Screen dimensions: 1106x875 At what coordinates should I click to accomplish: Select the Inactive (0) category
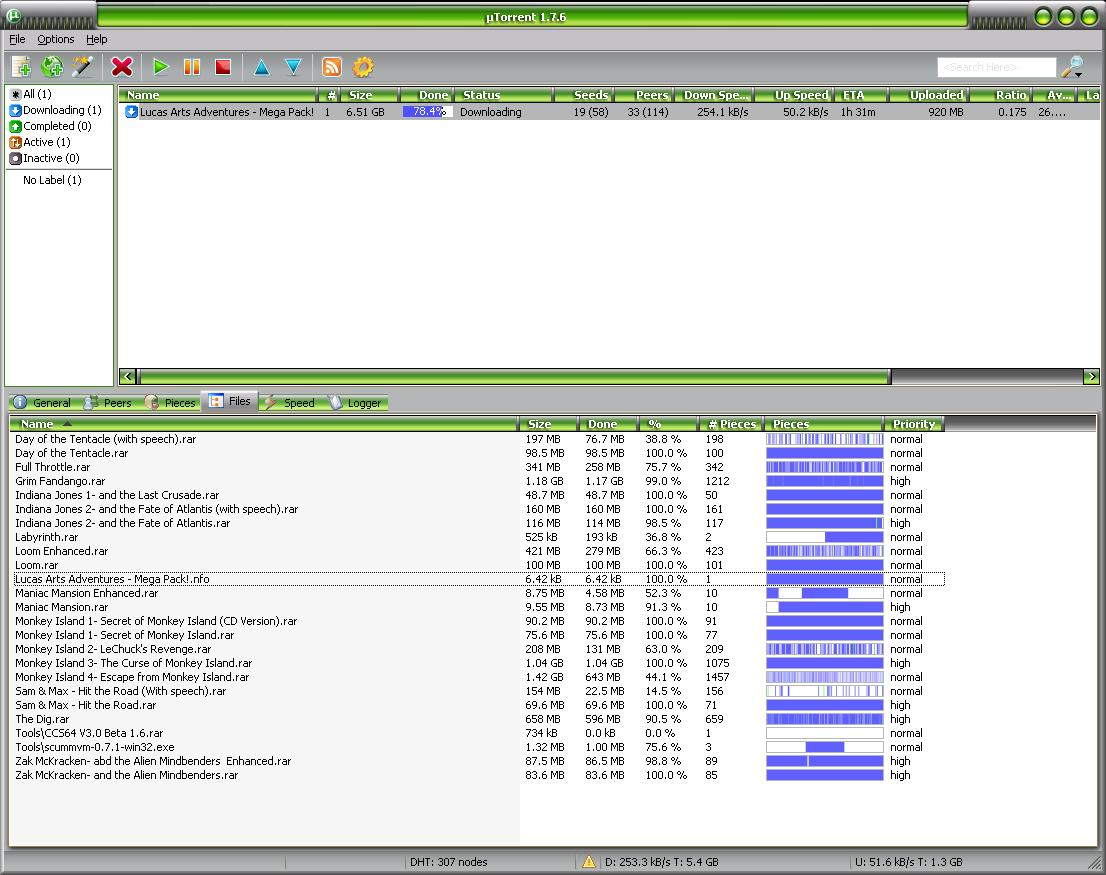pos(51,158)
